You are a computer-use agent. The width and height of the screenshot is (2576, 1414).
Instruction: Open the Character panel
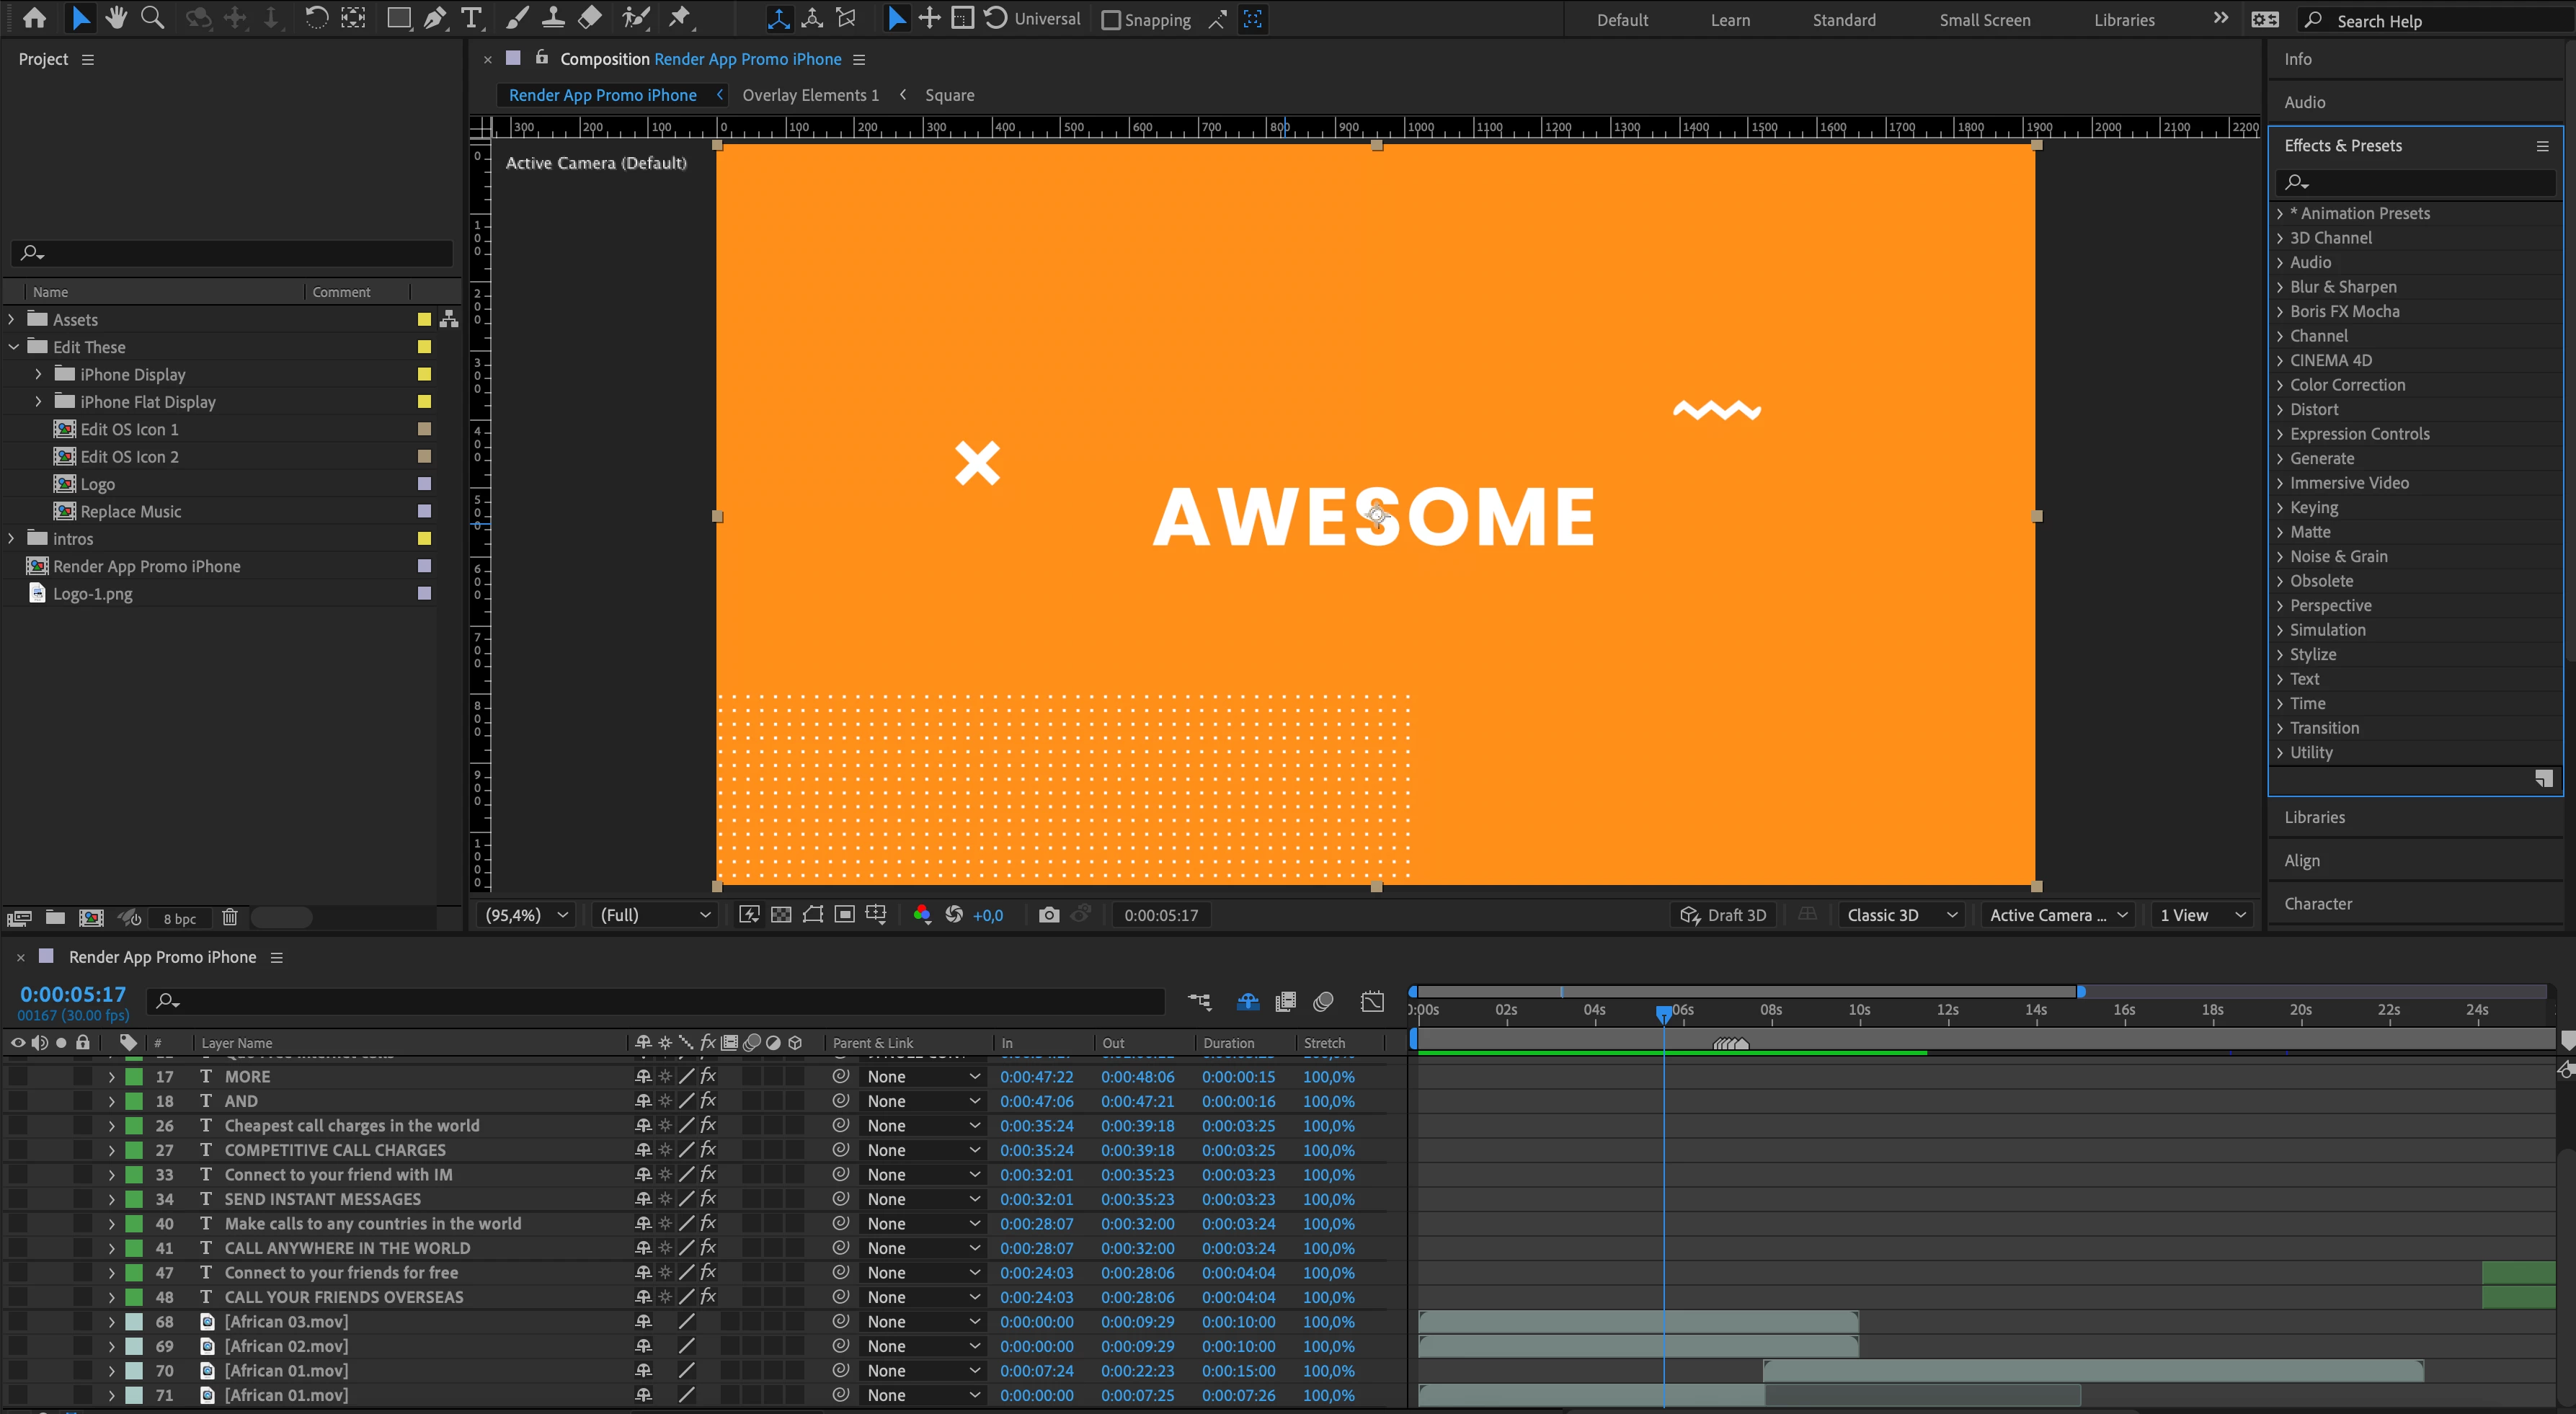click(x=2317, y=903)
